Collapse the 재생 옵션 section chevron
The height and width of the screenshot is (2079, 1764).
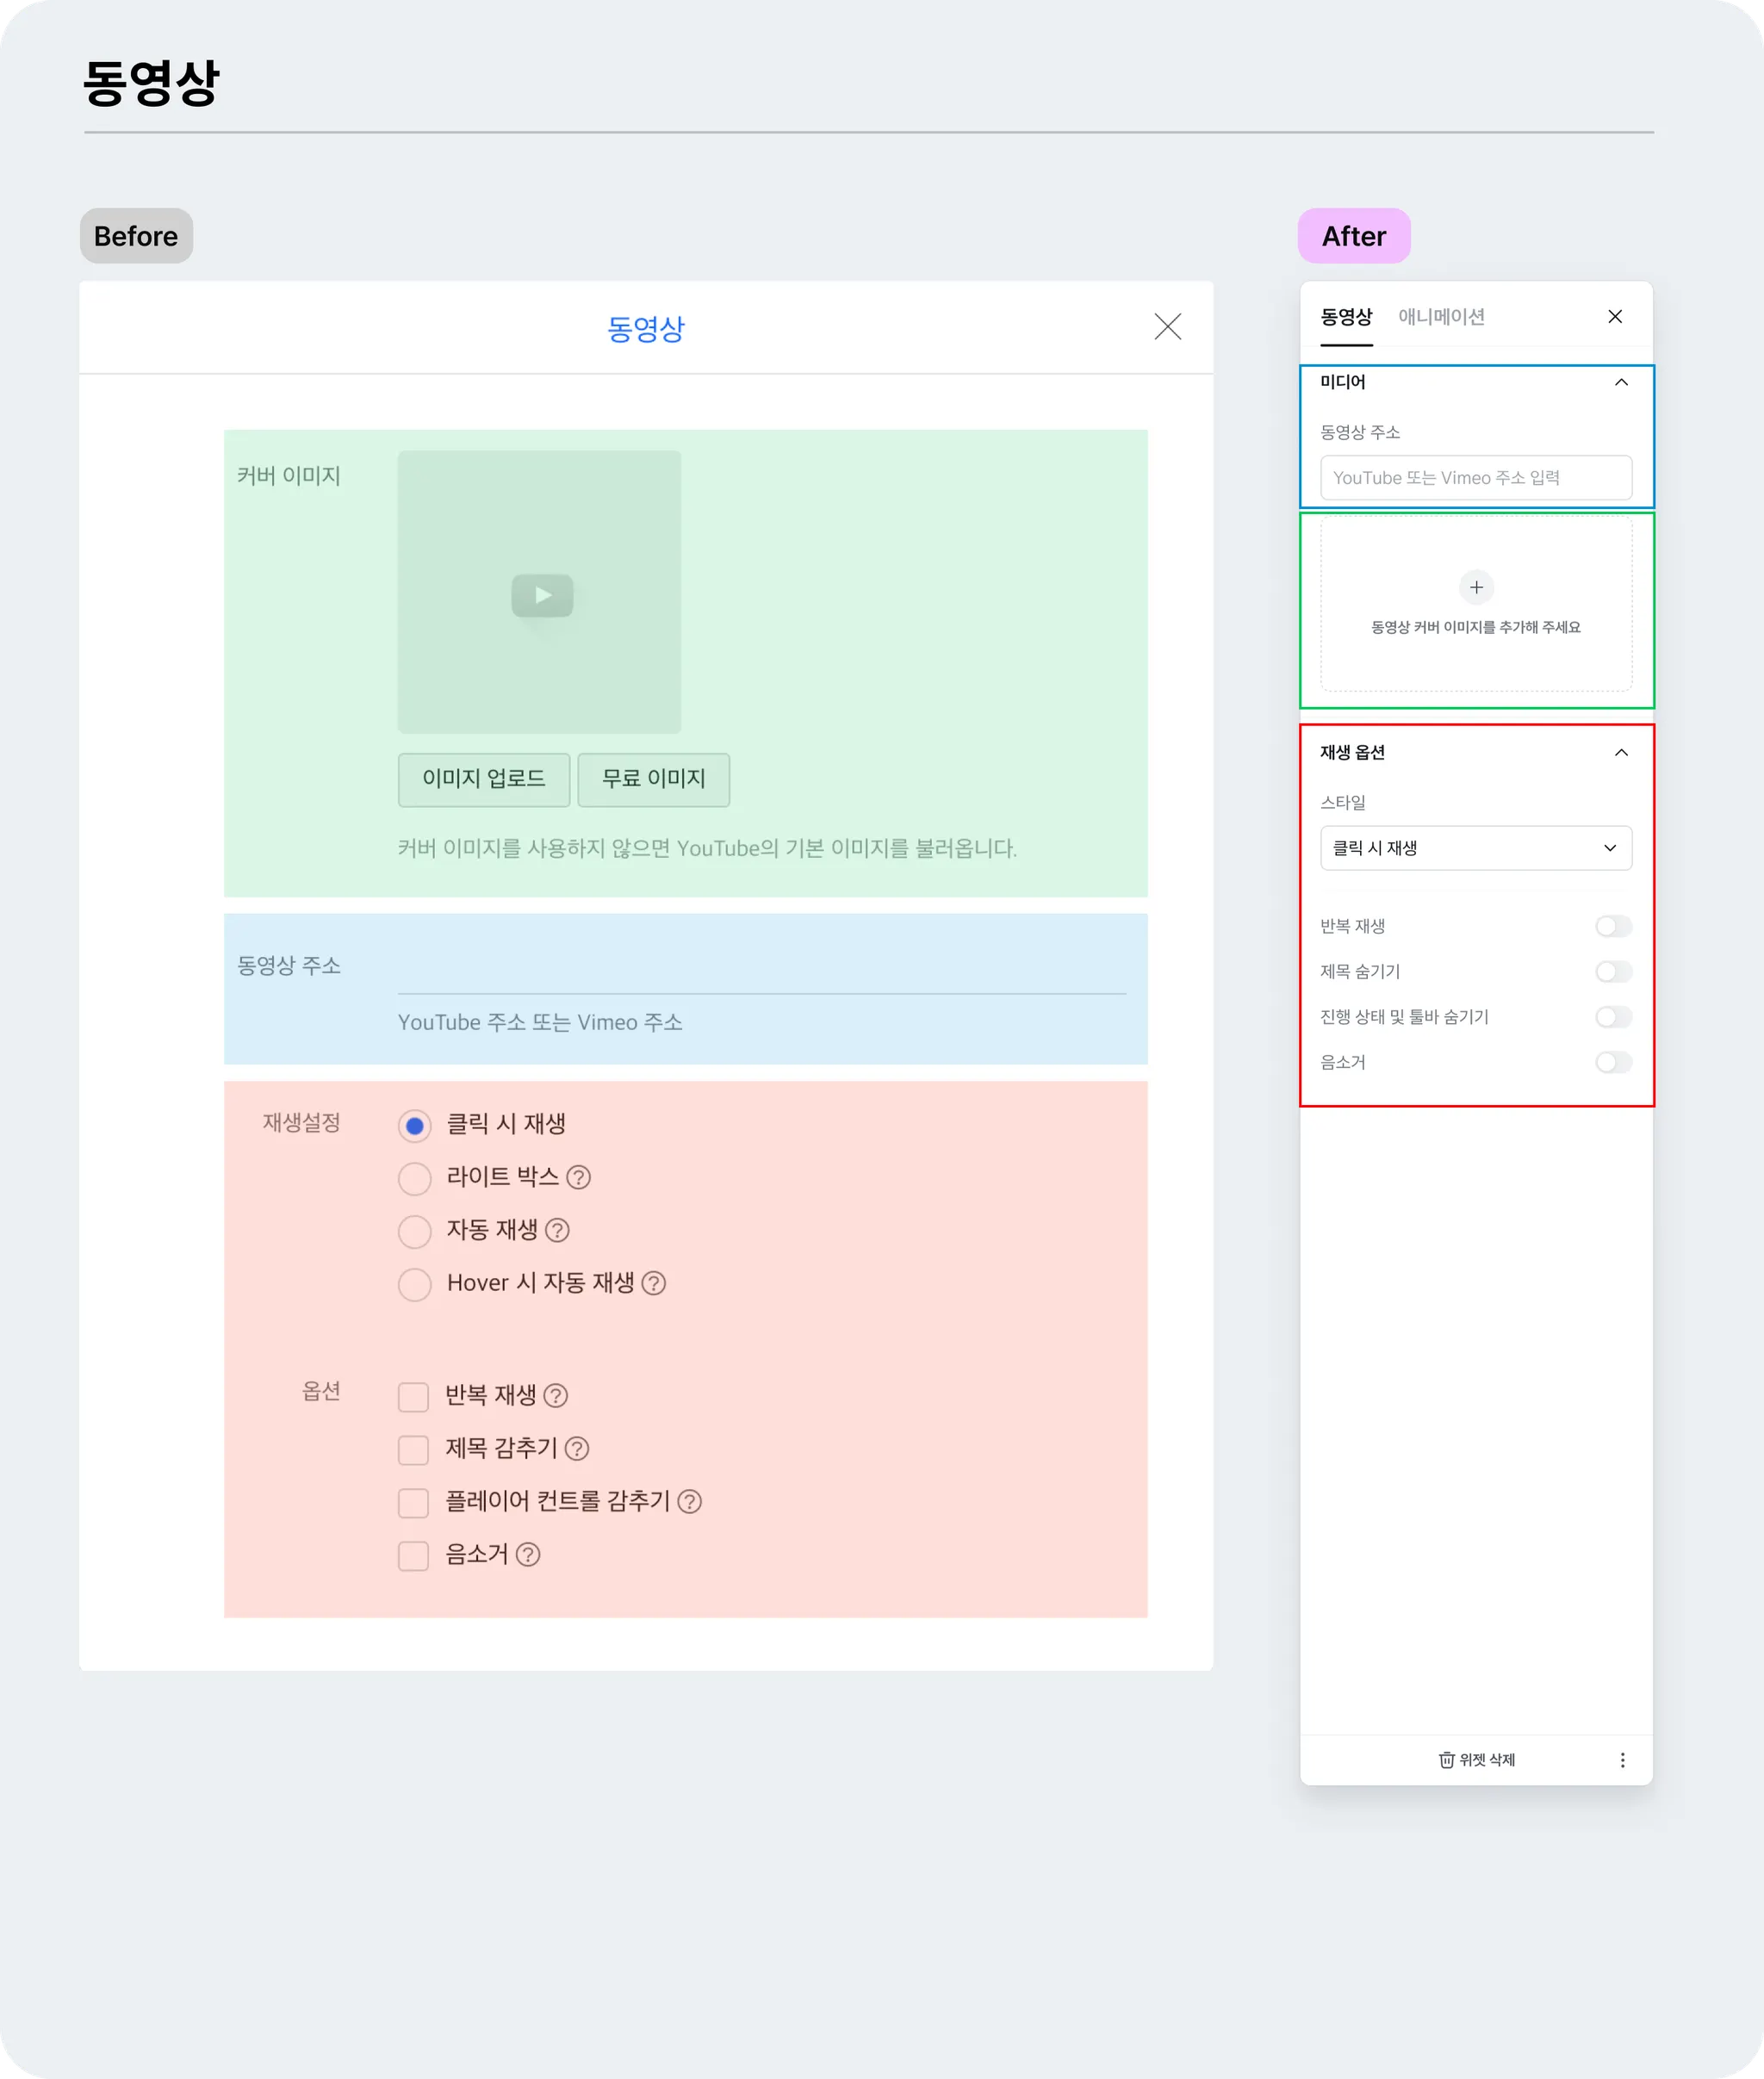[1621, 752]
